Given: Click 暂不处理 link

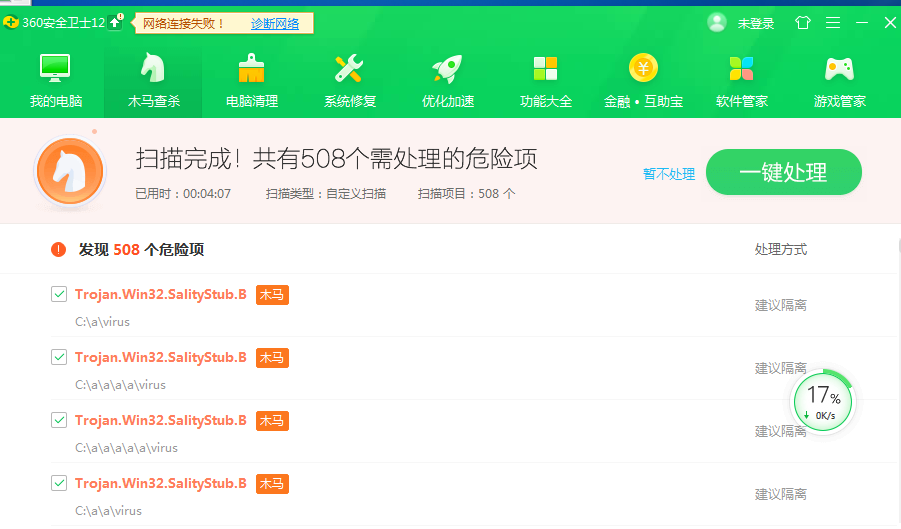Looking at the screenshot, I should (x=669, y=173).
